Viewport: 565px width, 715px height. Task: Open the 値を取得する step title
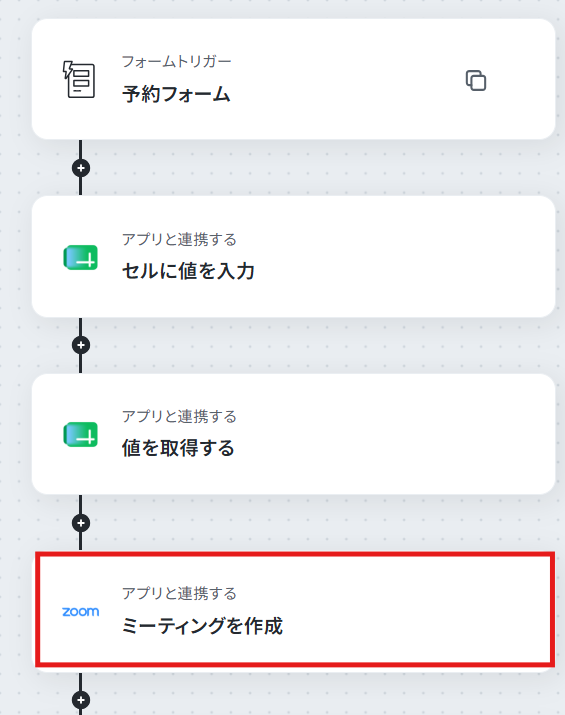click(x=178, y=448)
